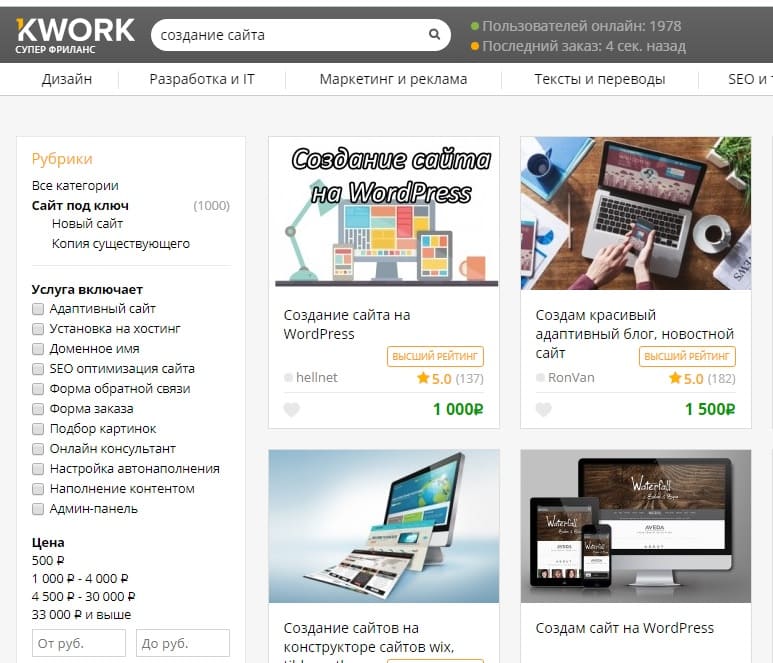This screenshot has height=663, width=773.
Task: Select the Новый сайт subcategory
Action: pos(87,224)
